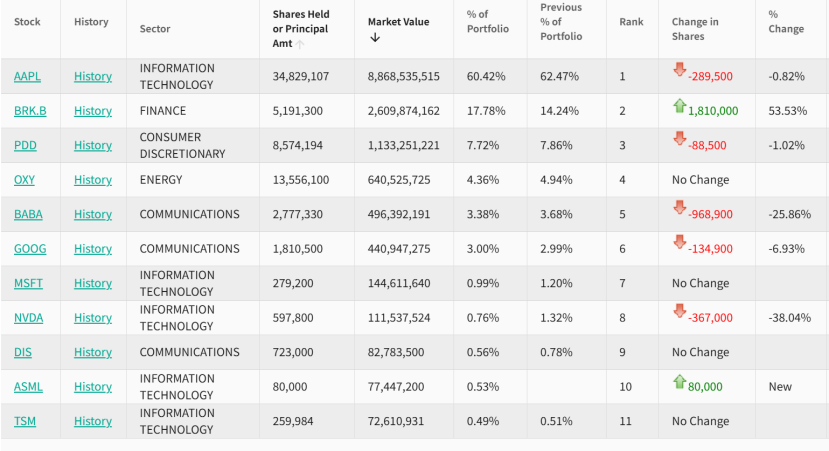View History for NVDA

click(93, 318)
